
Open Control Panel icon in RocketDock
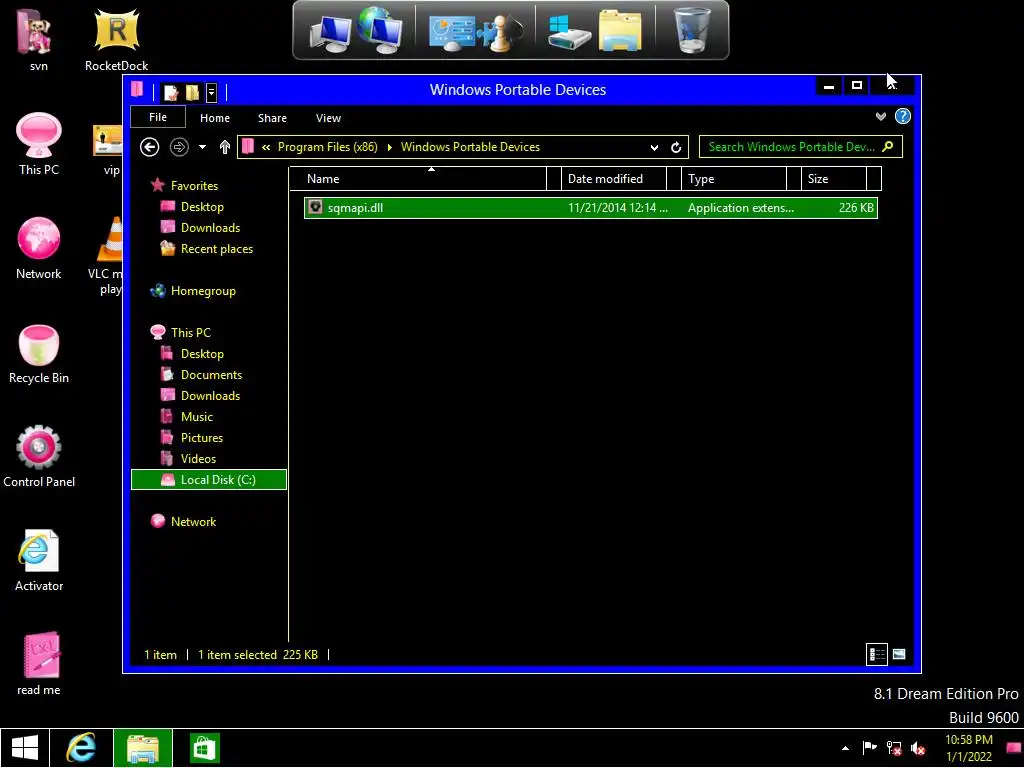451,33
